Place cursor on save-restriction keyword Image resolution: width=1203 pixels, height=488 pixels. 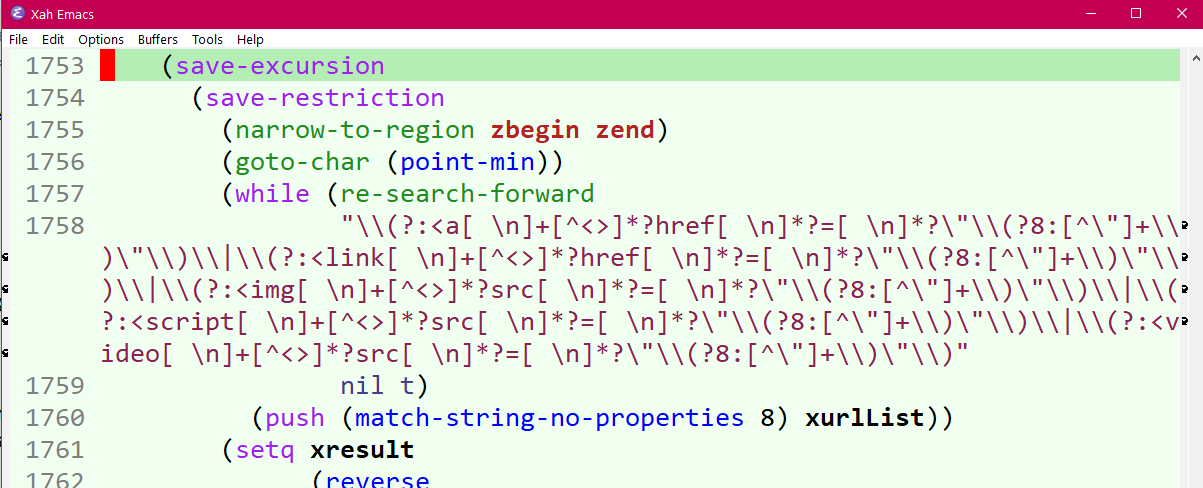coord(324,98)
